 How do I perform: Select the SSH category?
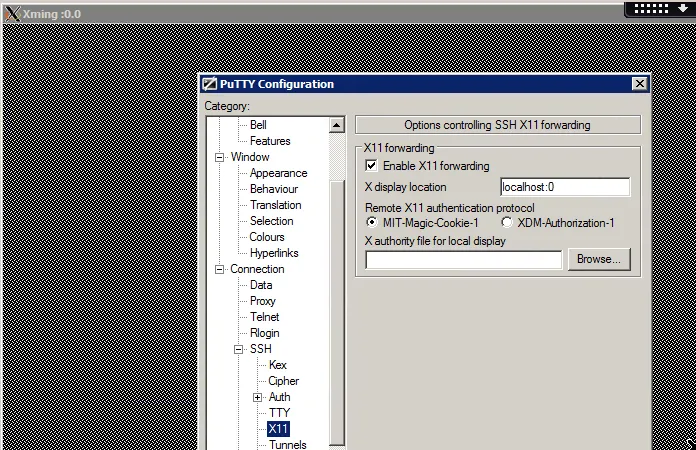tap(261, 348)
